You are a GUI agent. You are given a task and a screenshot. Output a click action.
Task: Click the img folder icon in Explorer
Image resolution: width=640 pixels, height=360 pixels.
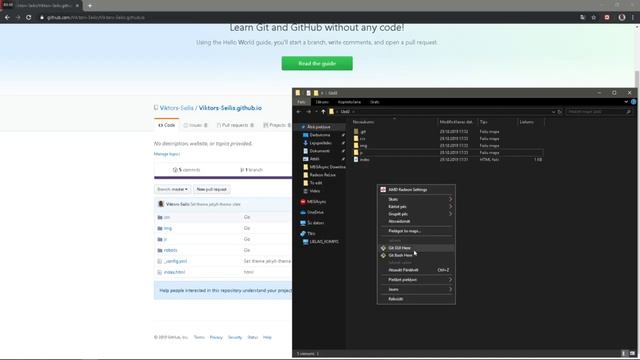(x=356, y=145)
